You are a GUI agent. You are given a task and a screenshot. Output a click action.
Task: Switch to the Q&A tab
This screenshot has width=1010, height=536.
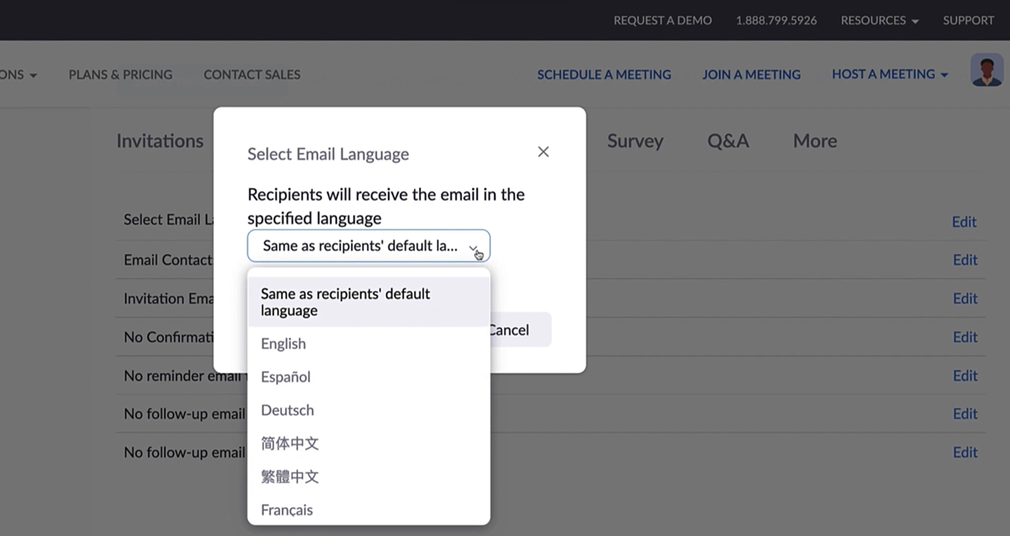728,141
